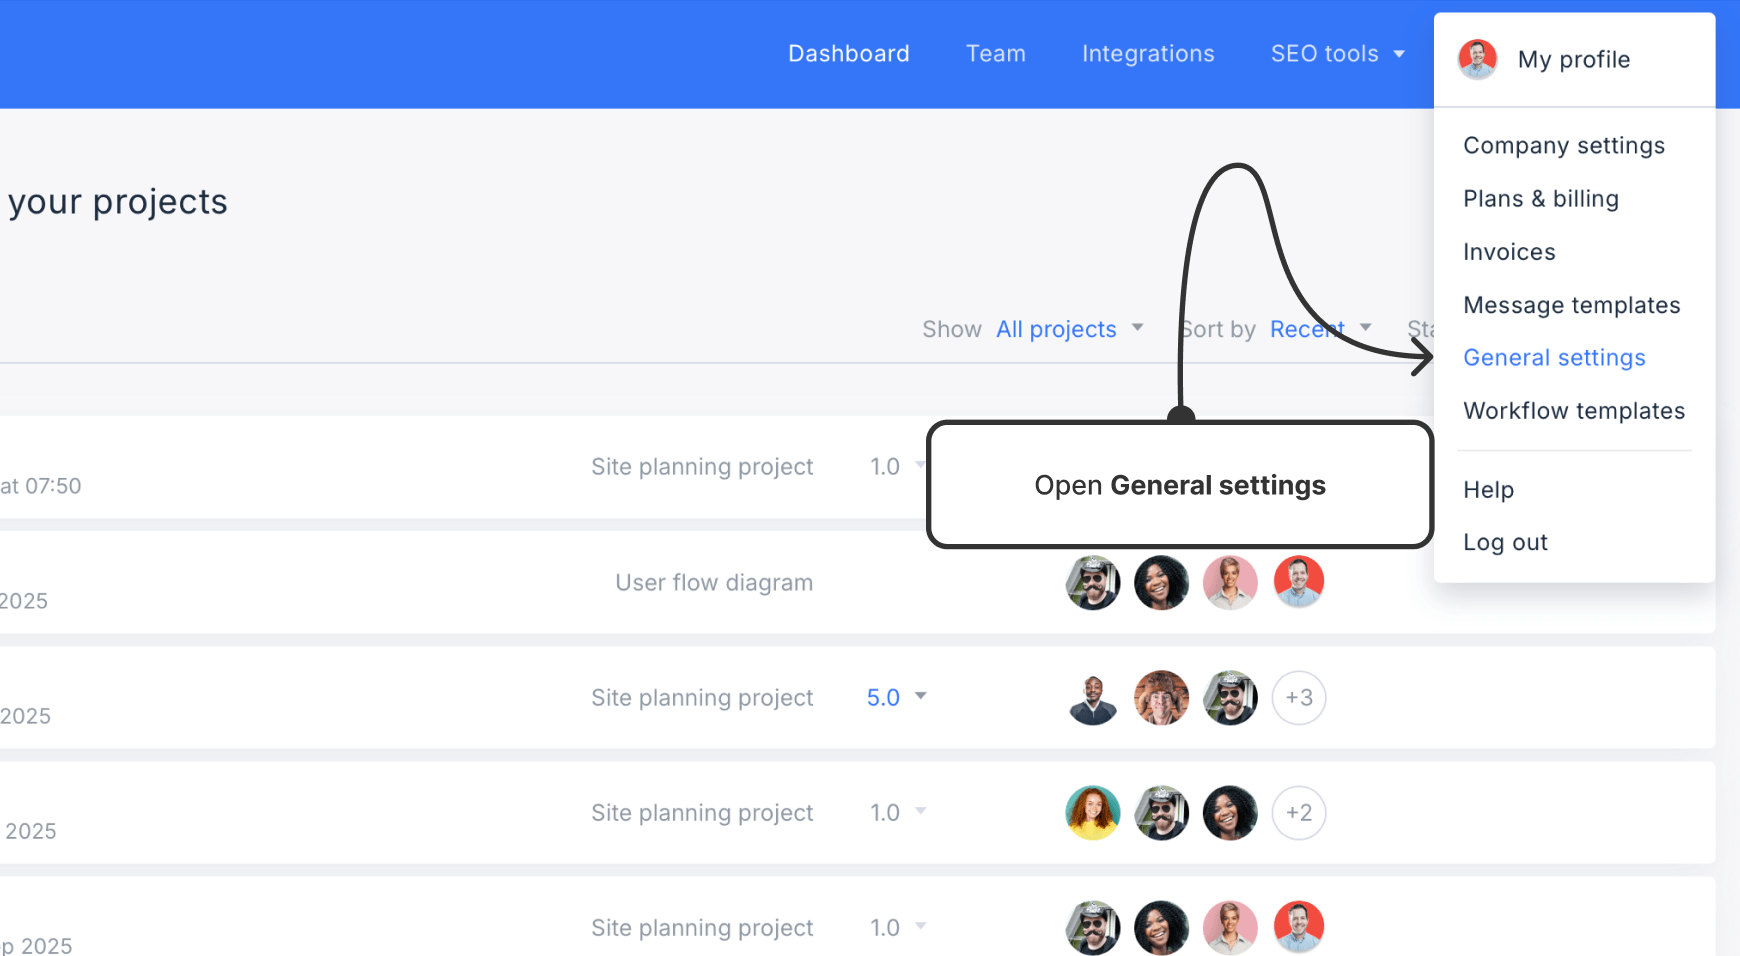Screen dimensions: 1740x956
Task: Click the curly-haired avatar on the 5.0 project
Action: (x=1162, y=698)
